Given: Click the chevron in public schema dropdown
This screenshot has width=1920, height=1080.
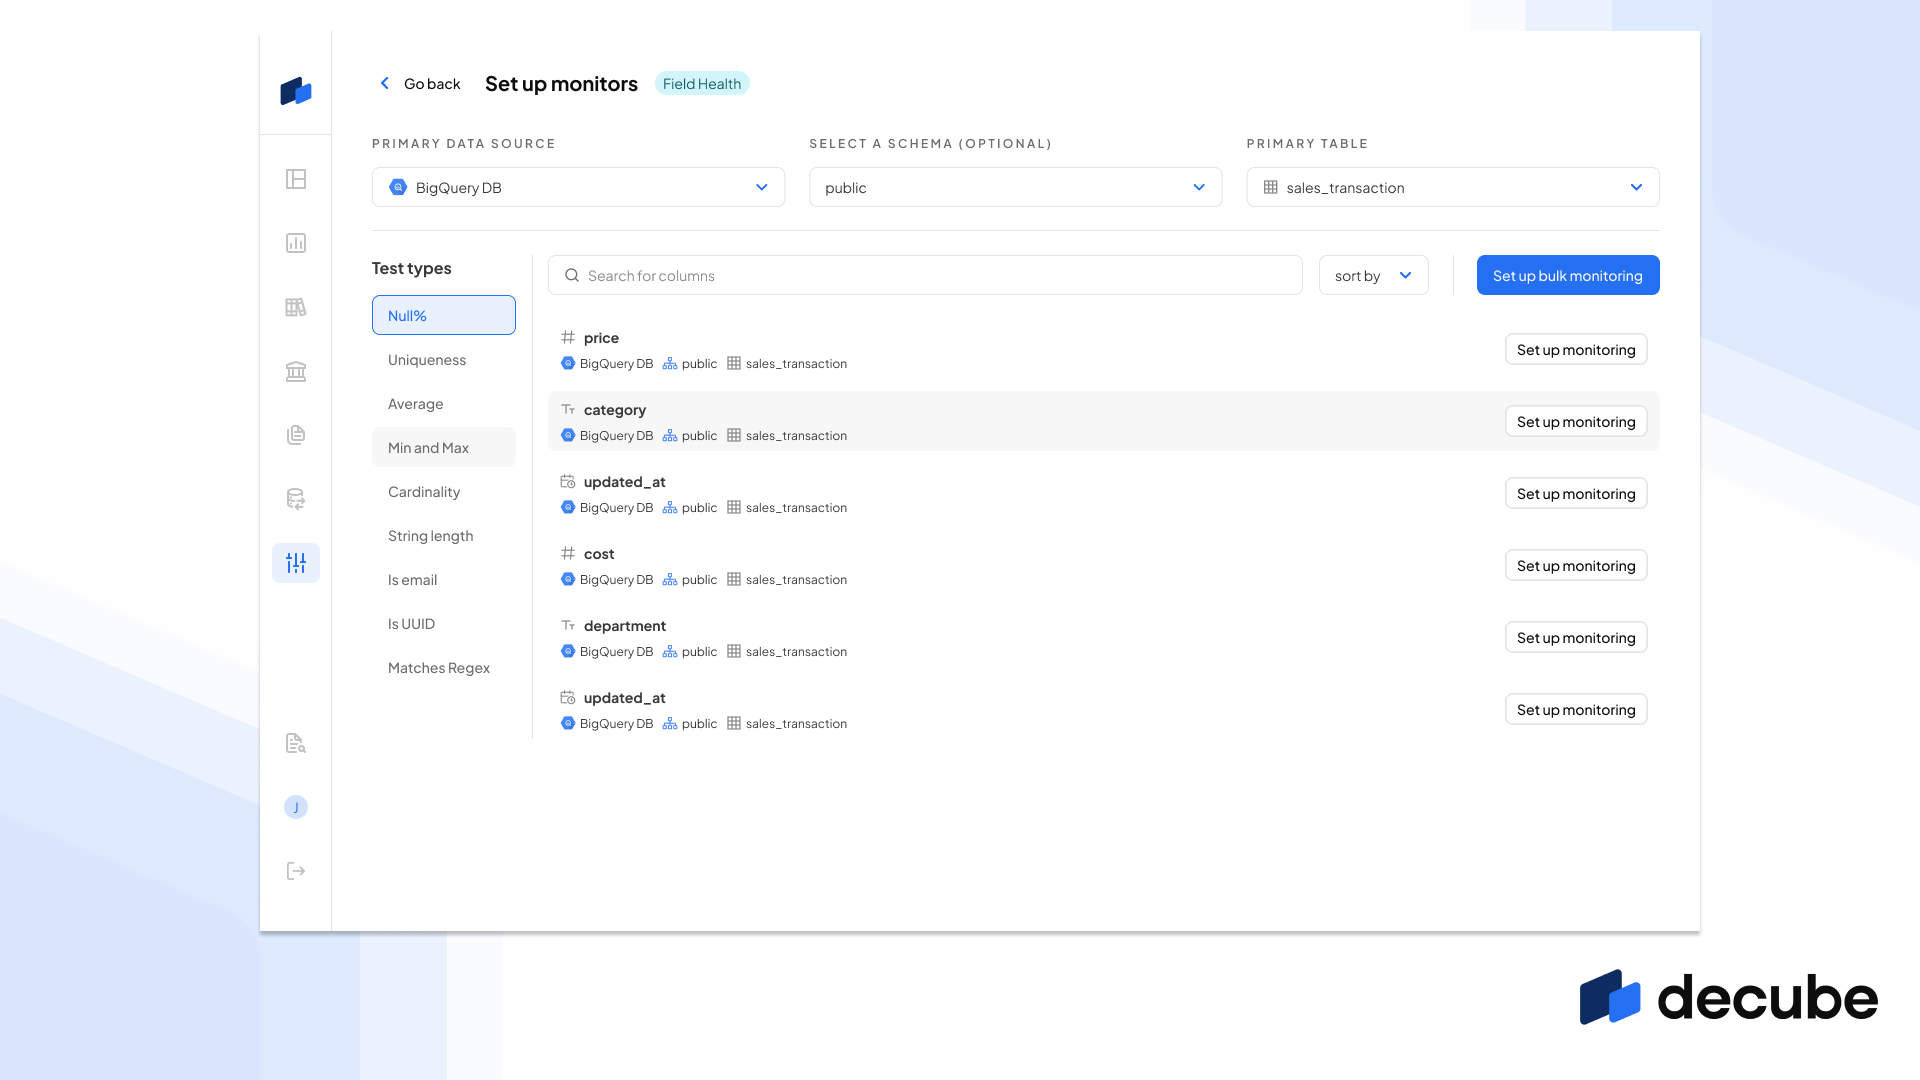Looking at the screenshot, I should click(x=1199, y=187).
